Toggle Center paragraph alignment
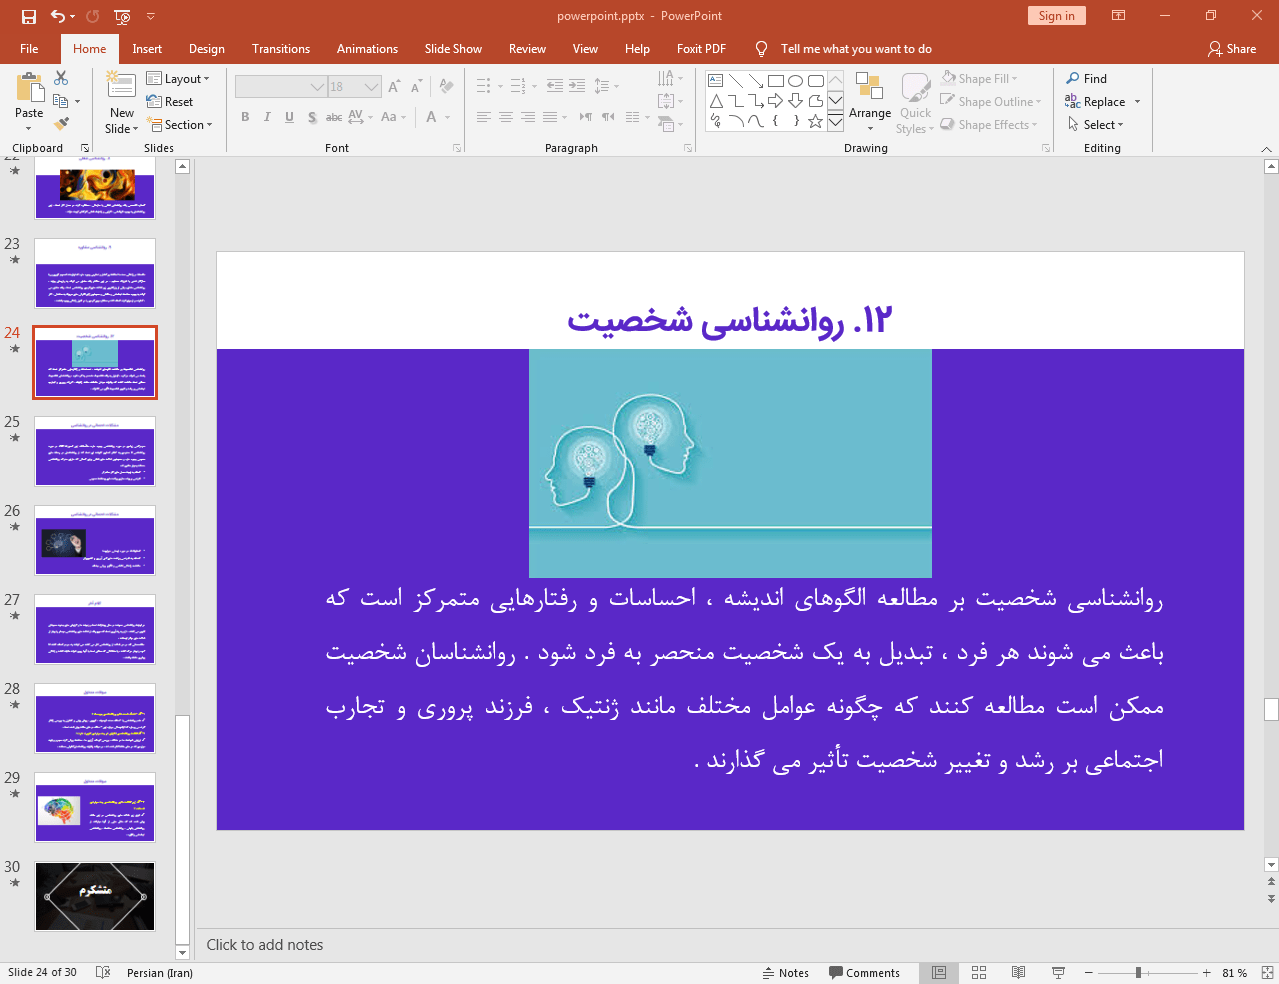 506,117
